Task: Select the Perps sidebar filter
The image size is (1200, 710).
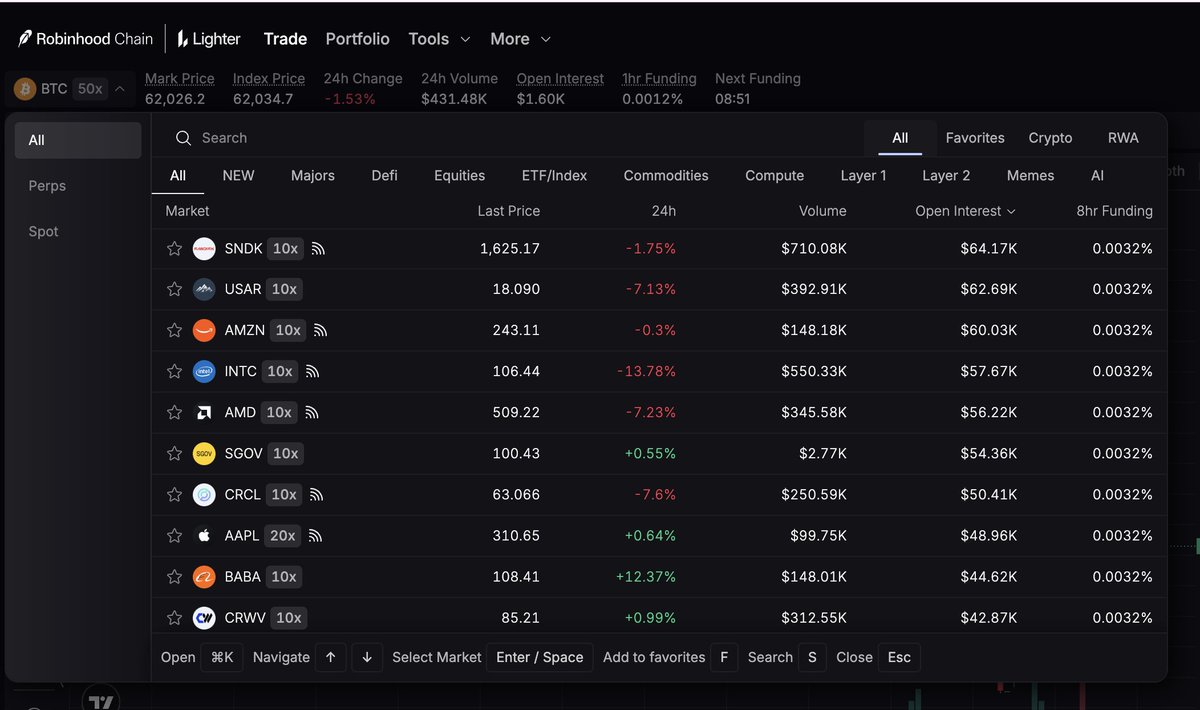Action: (x=78, y=186)
